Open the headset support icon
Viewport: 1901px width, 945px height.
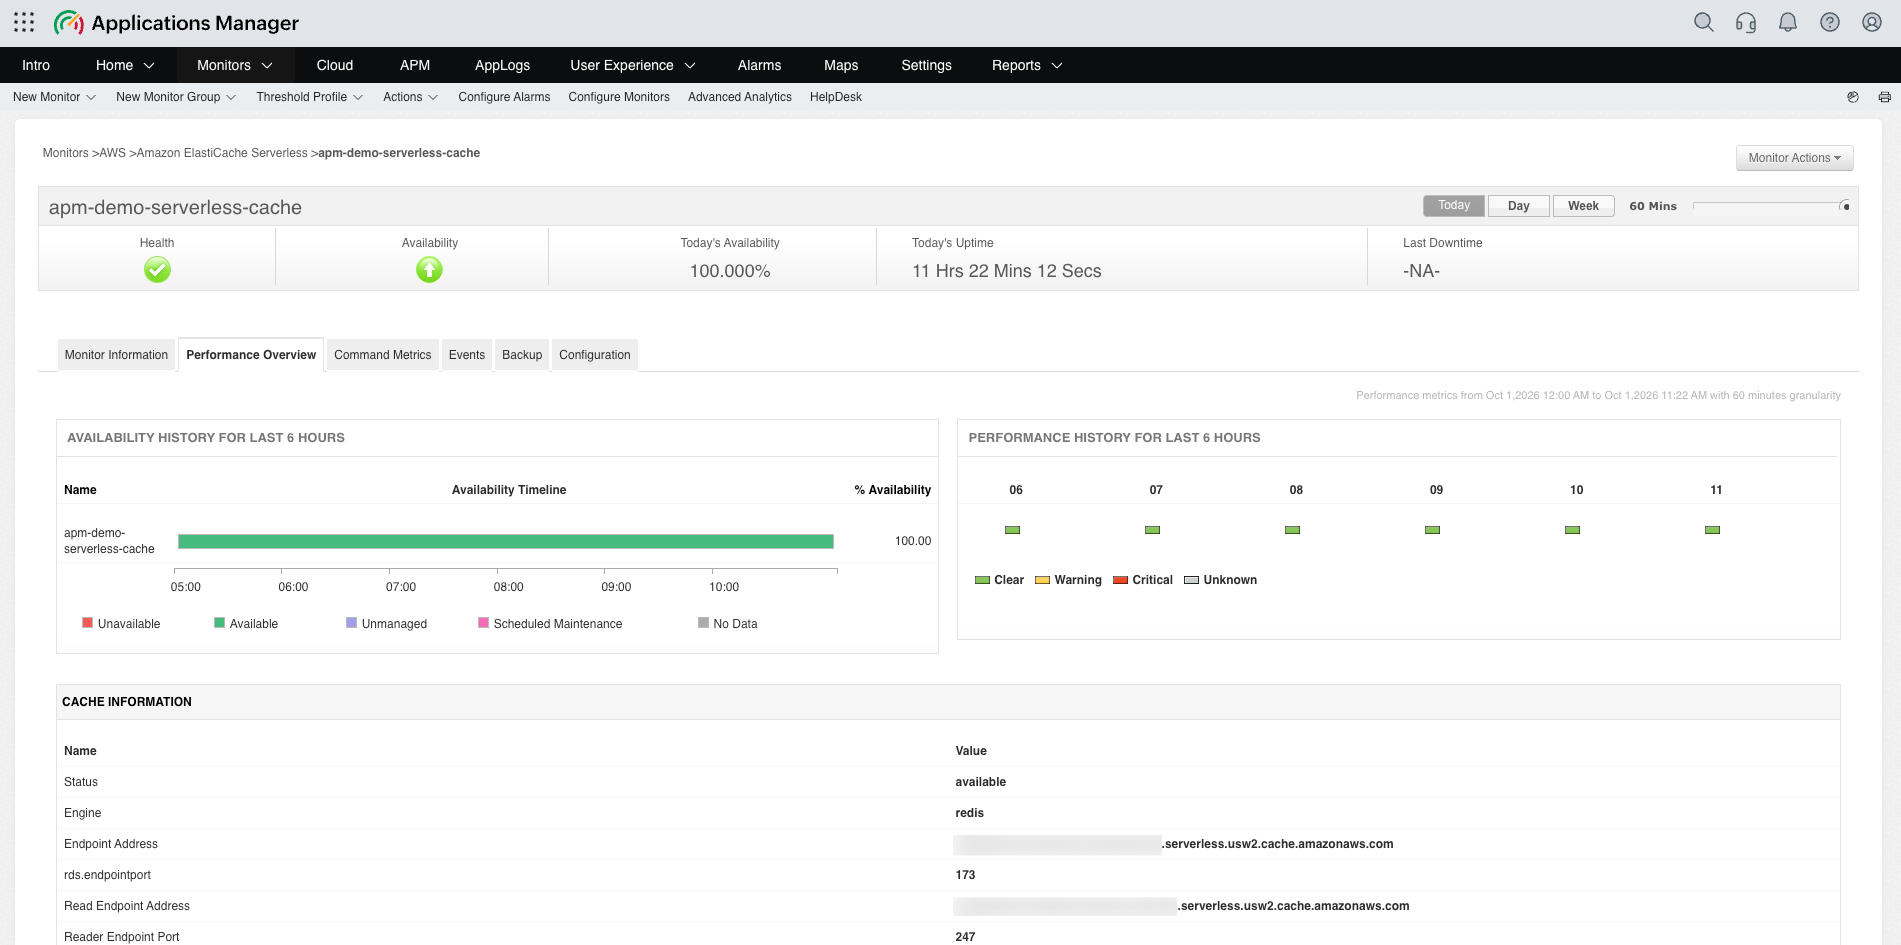click(1746, 22)
